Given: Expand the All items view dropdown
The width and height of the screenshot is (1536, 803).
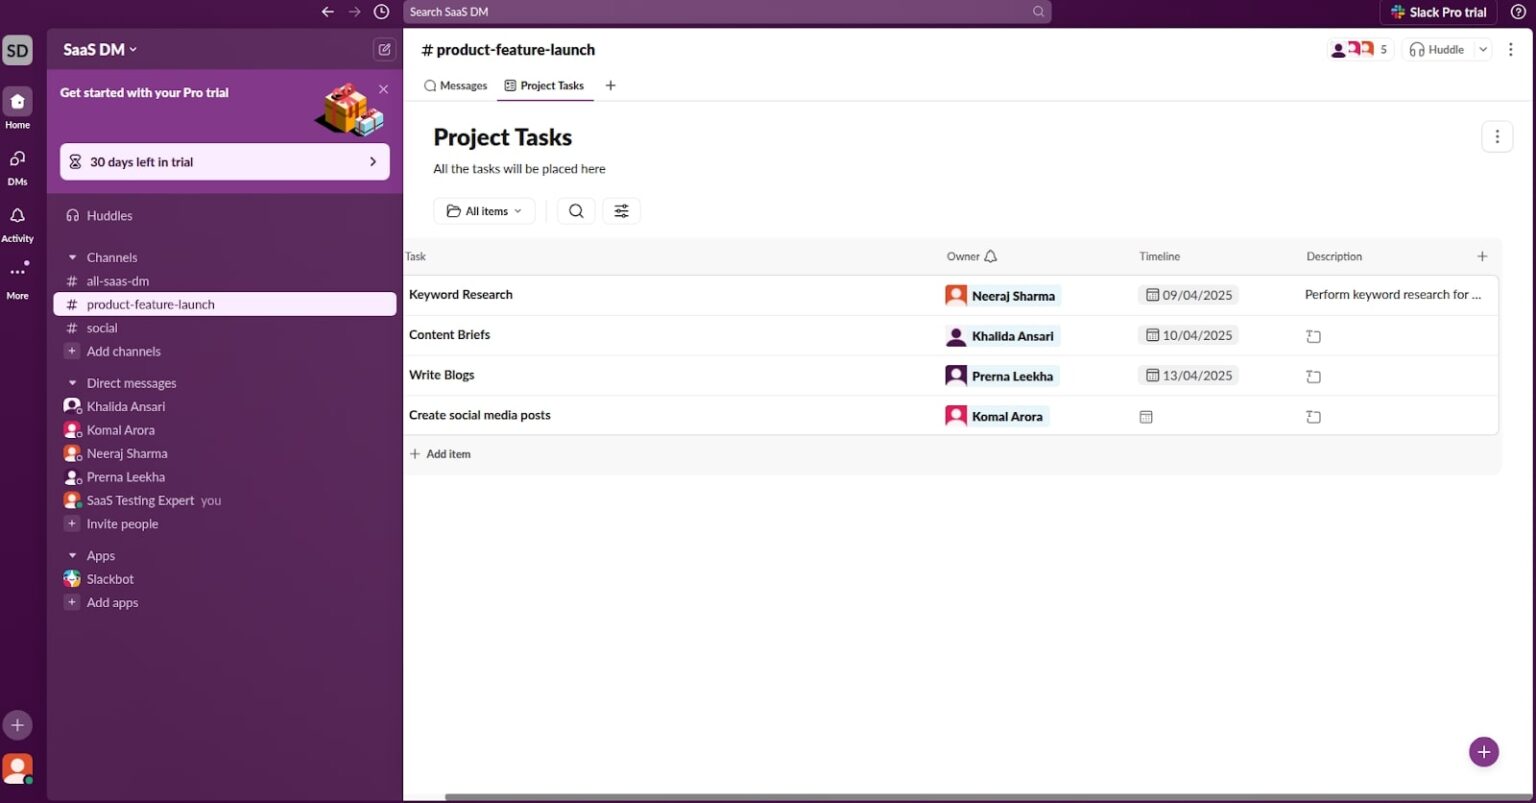Looking at the screenshot, I should pos(484,211).
